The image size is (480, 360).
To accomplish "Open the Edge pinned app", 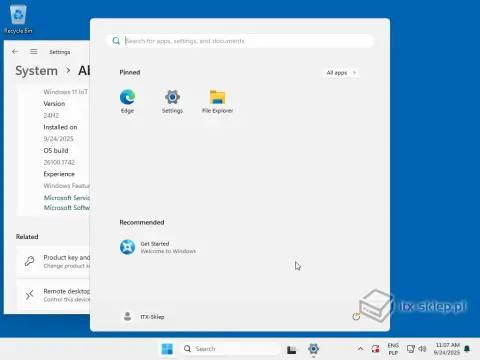I will [x=127, y=101].
